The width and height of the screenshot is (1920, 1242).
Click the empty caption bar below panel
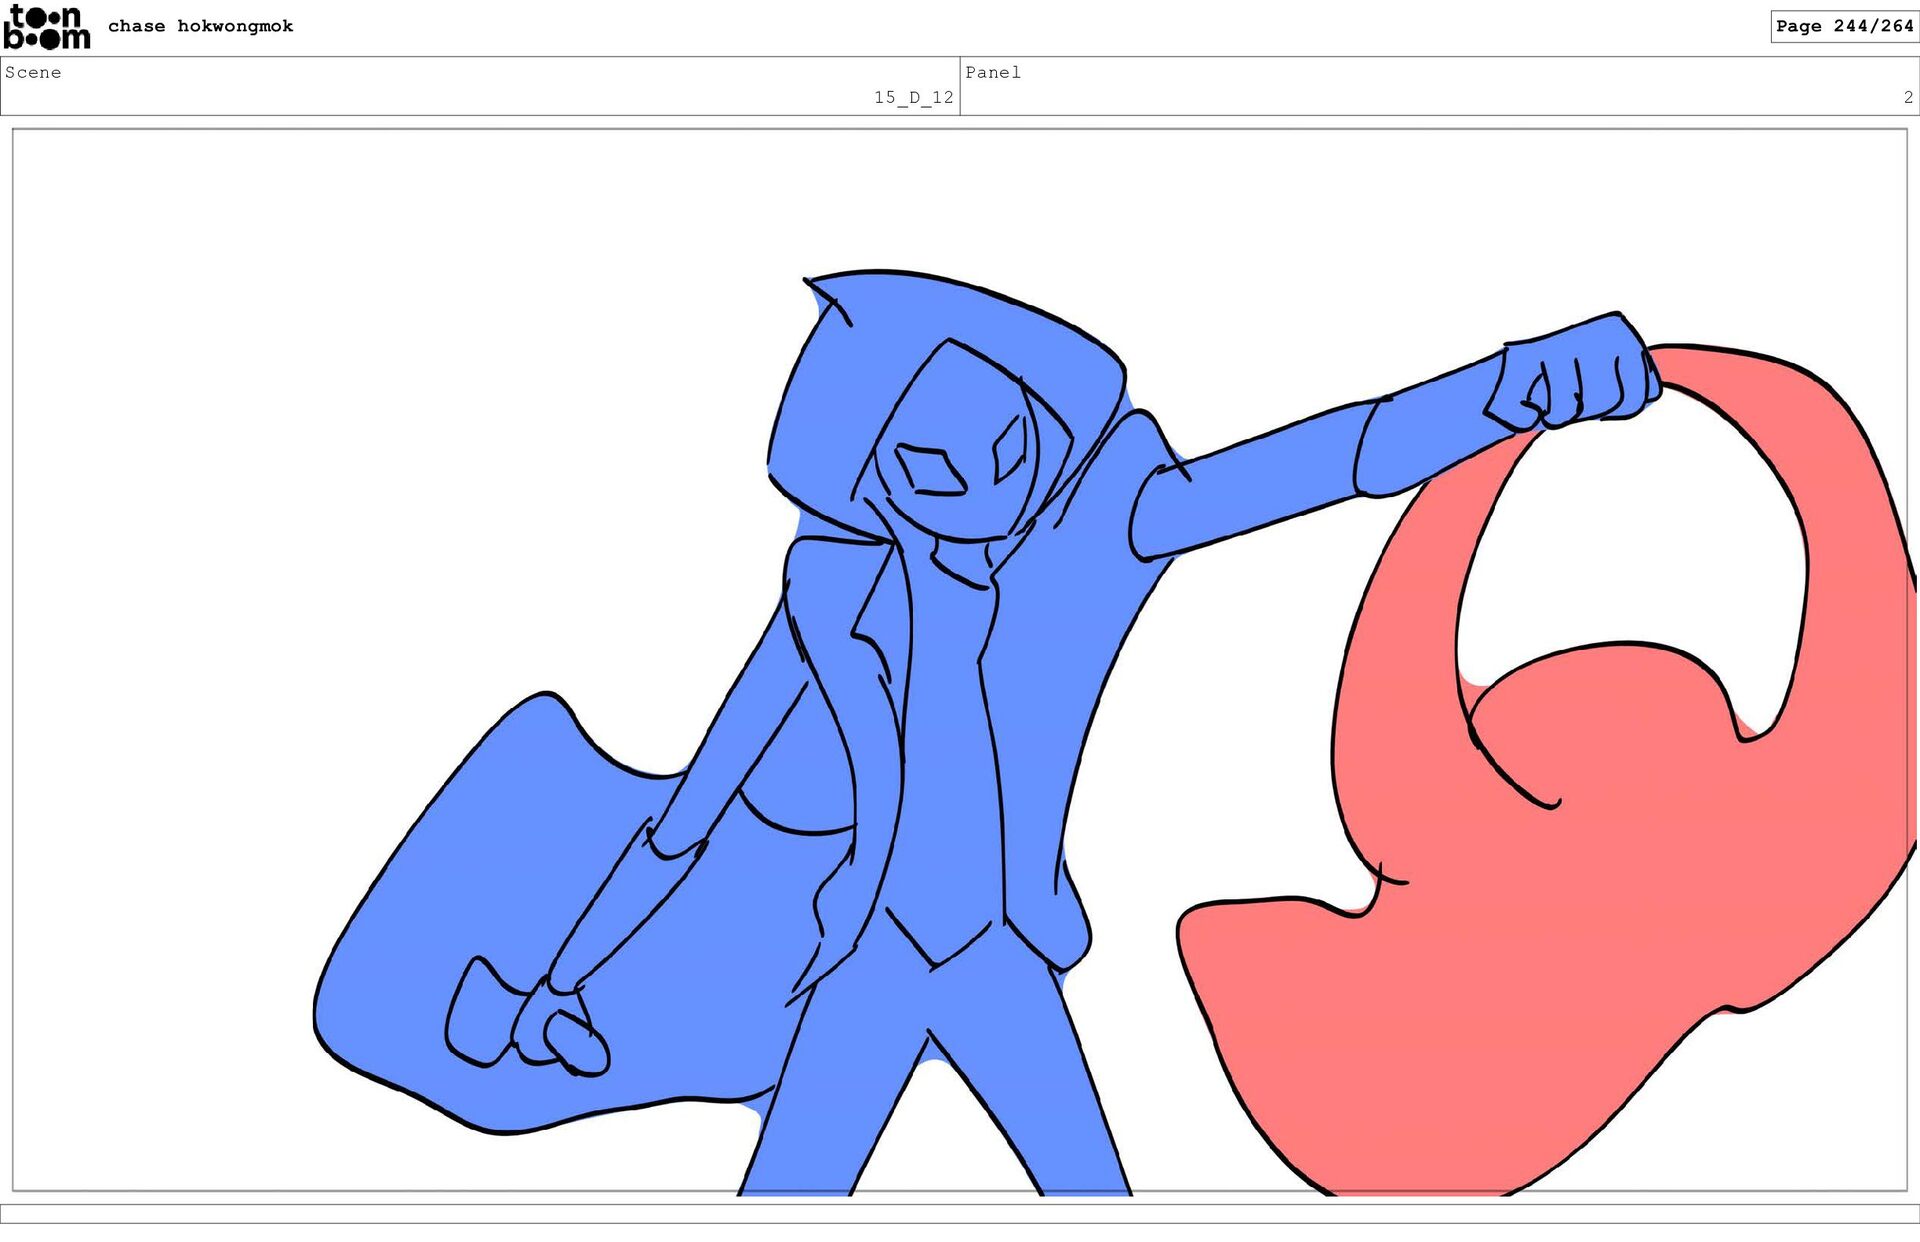click(960, 1213)
